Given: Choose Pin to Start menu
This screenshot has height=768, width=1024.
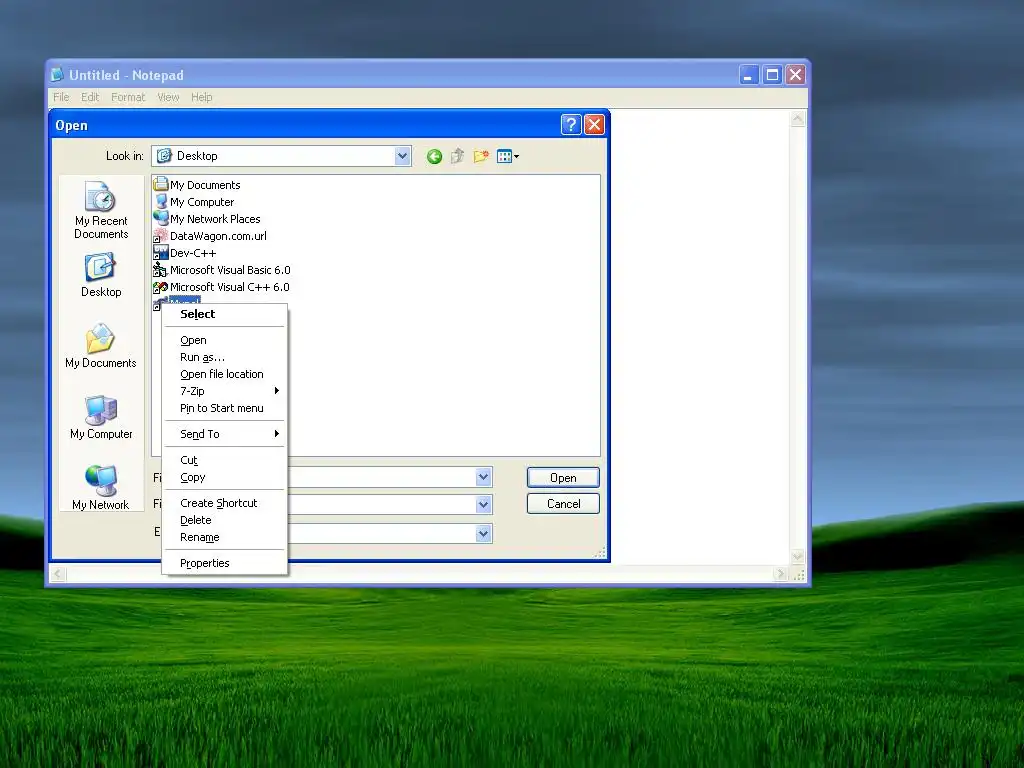Looking at the screenshot, I should click(x=225, y=408).
